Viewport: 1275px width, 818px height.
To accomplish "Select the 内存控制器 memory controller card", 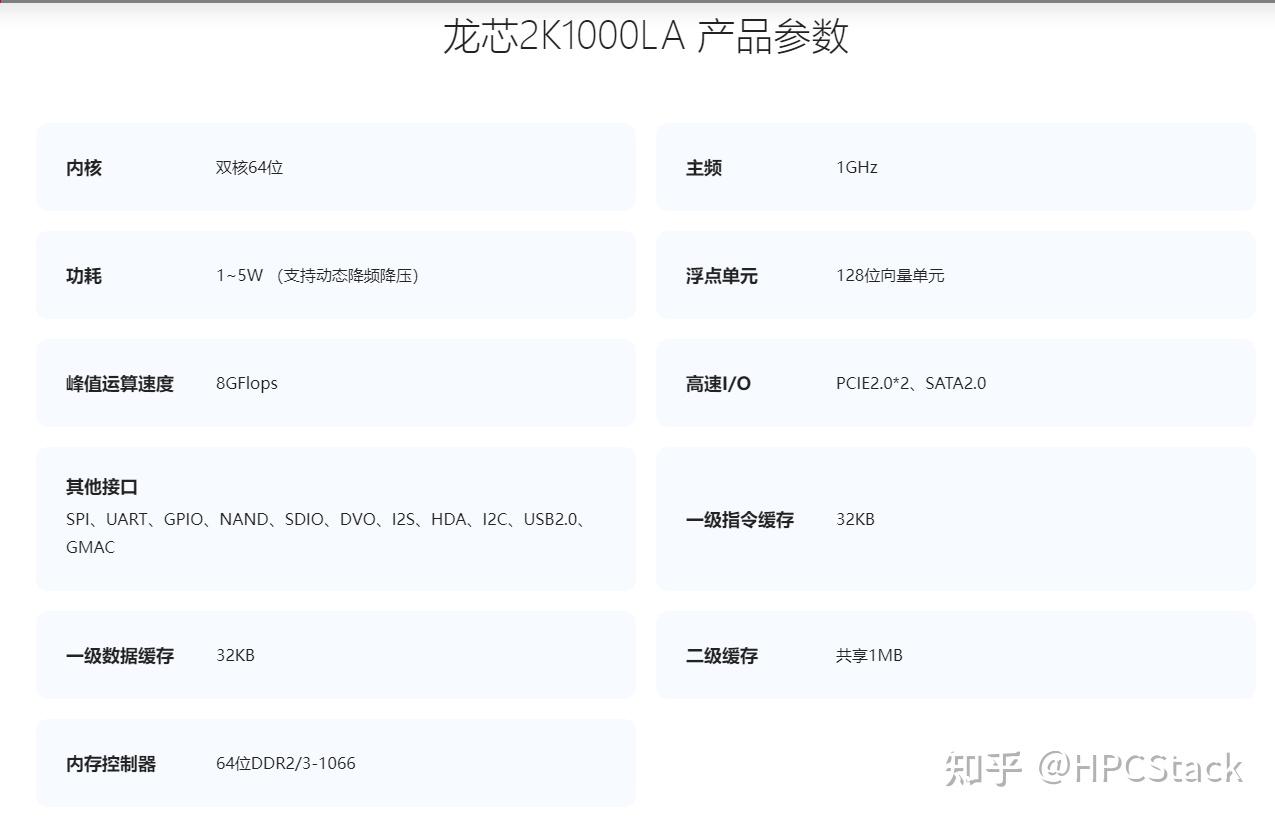I will pyautogui.click(x=335, y=762).
